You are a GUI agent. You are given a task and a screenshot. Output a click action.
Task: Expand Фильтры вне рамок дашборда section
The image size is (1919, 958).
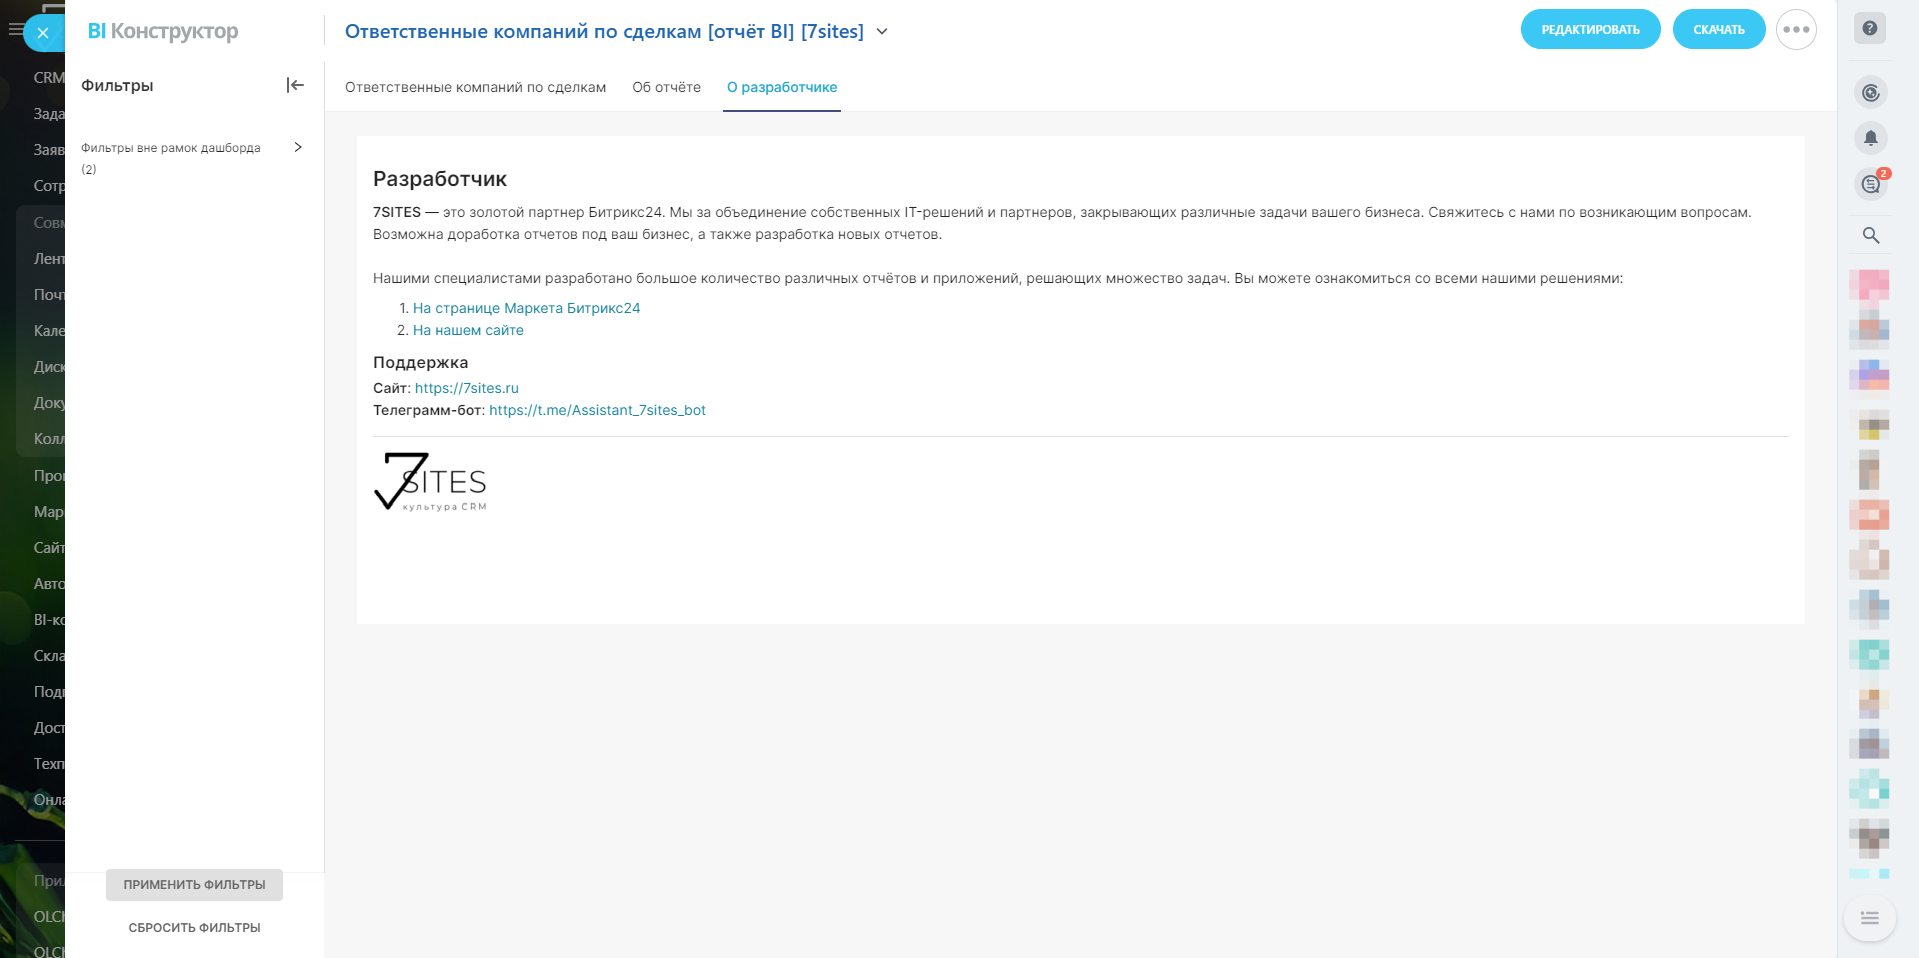297,147
